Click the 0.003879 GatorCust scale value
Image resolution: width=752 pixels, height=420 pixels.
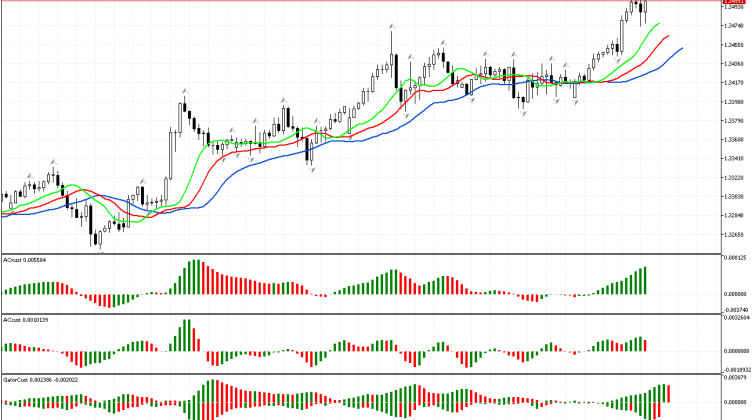point(733,378)
